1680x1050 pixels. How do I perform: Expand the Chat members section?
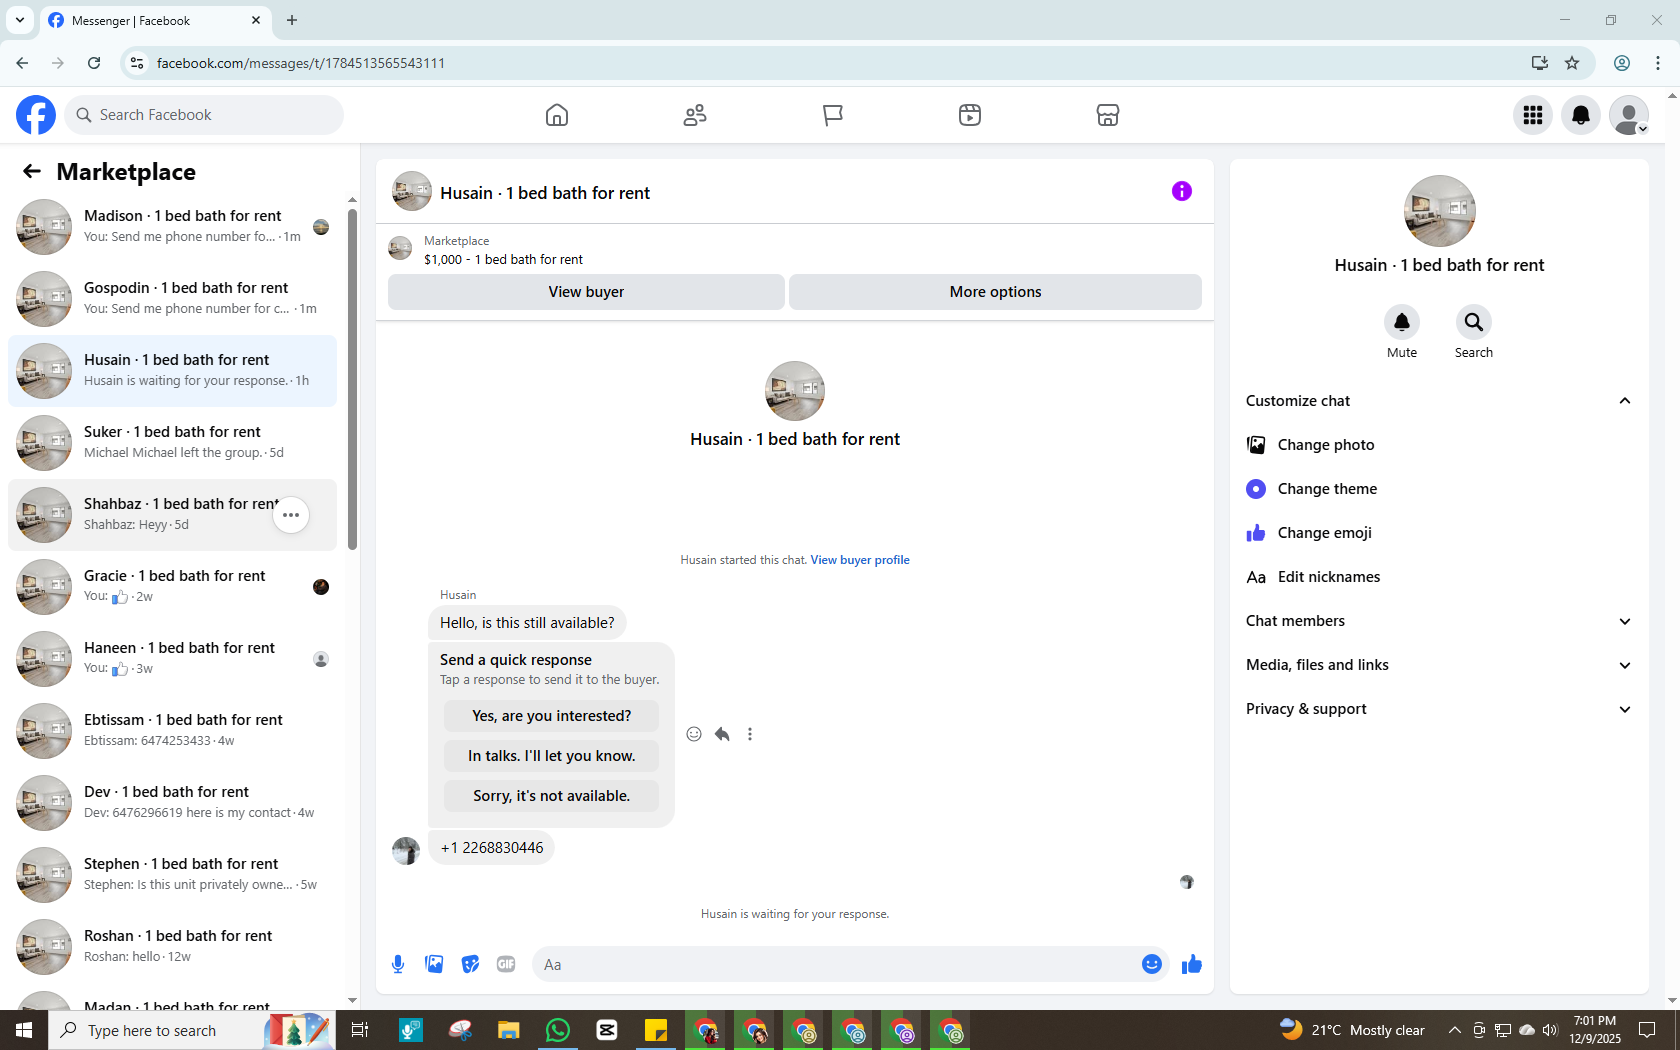click(1439, 621)
